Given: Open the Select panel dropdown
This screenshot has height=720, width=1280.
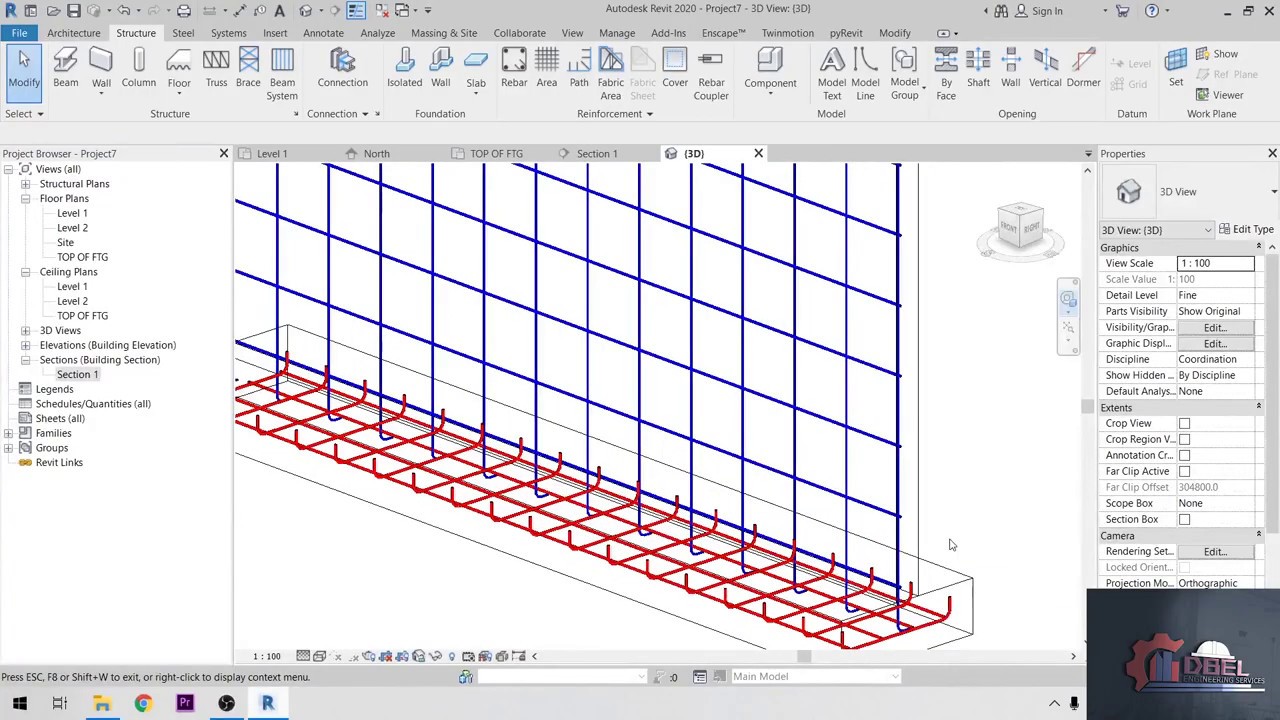Looking at the screenshot, I should (23, 114).
